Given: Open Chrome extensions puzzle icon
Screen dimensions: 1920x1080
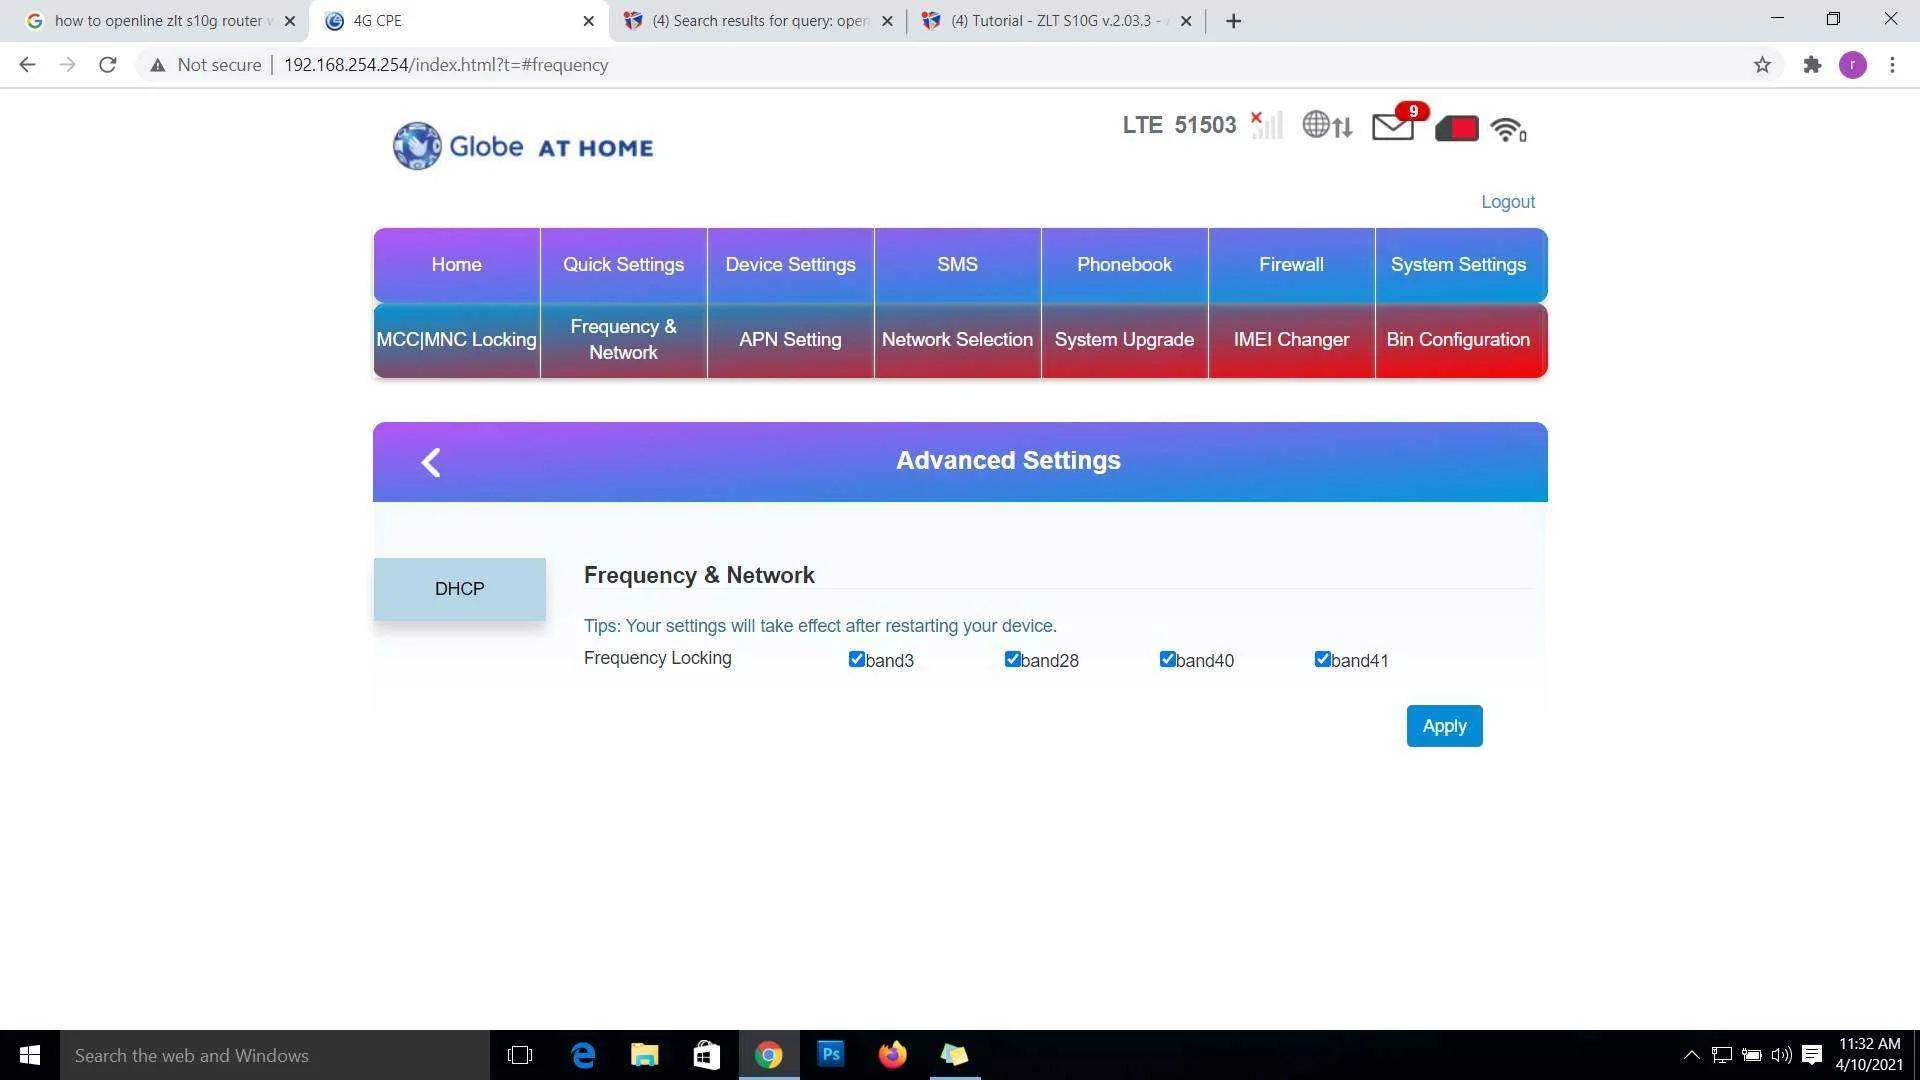Looking at the screenshot, I should (1812, 65).
